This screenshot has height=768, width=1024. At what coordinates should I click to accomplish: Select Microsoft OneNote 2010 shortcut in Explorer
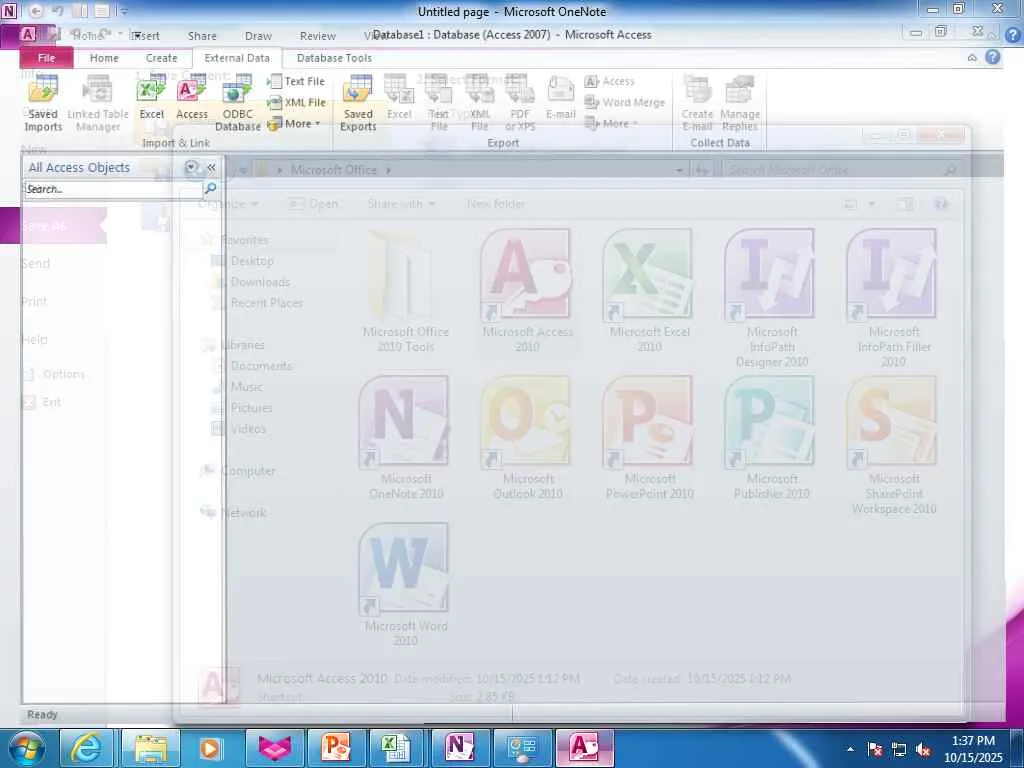[406, 438]
